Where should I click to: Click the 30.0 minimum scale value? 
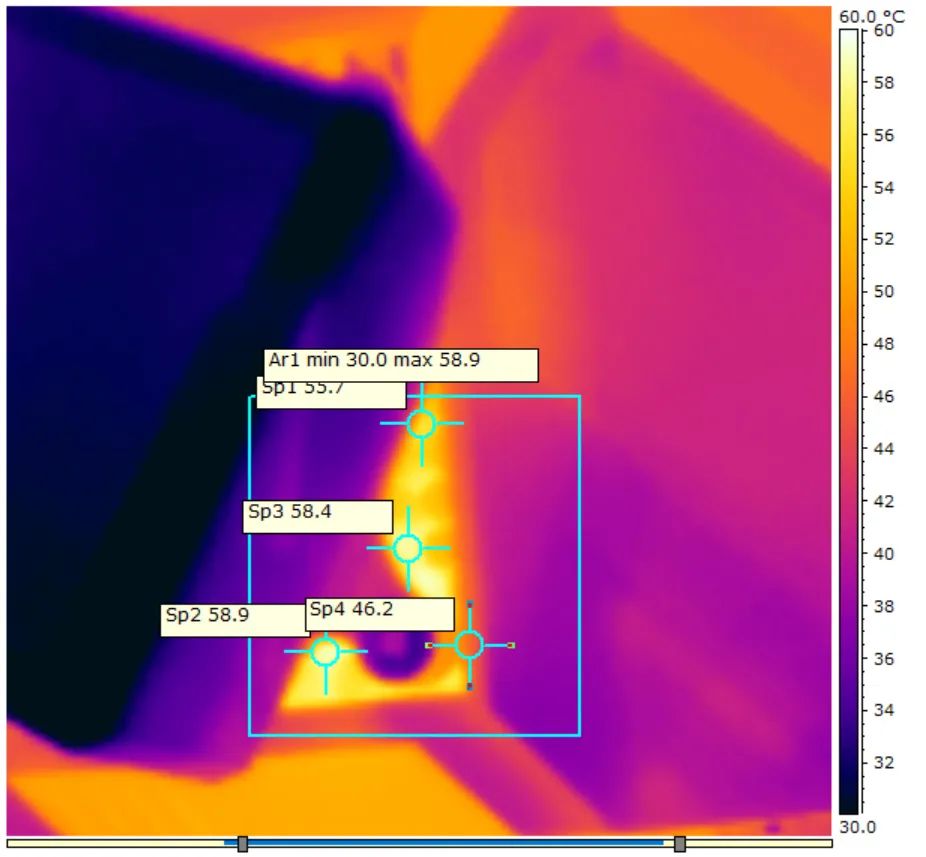click(857, 827)
